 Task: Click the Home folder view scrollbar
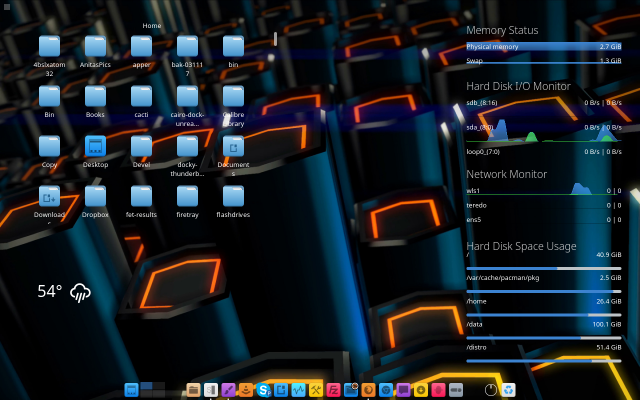tap(275, 39)
